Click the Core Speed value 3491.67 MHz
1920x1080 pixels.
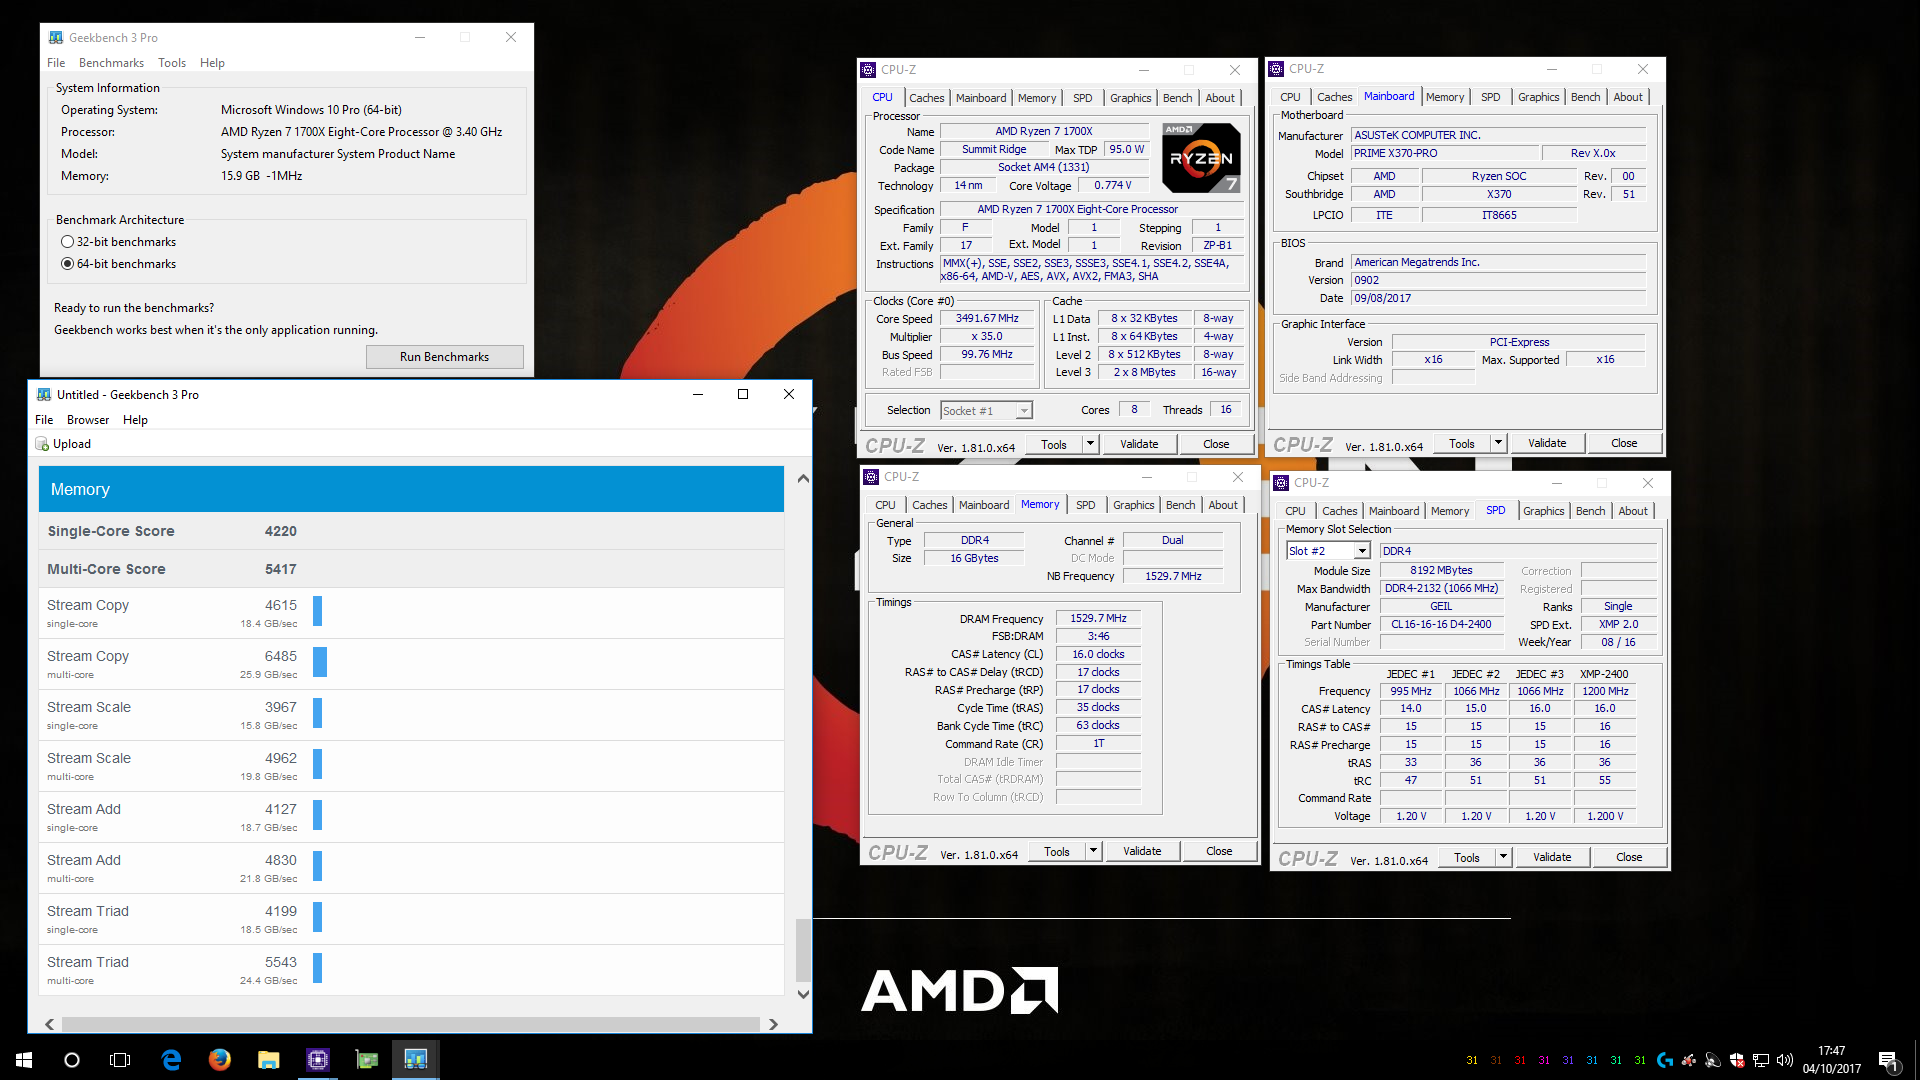coord(987,319)
